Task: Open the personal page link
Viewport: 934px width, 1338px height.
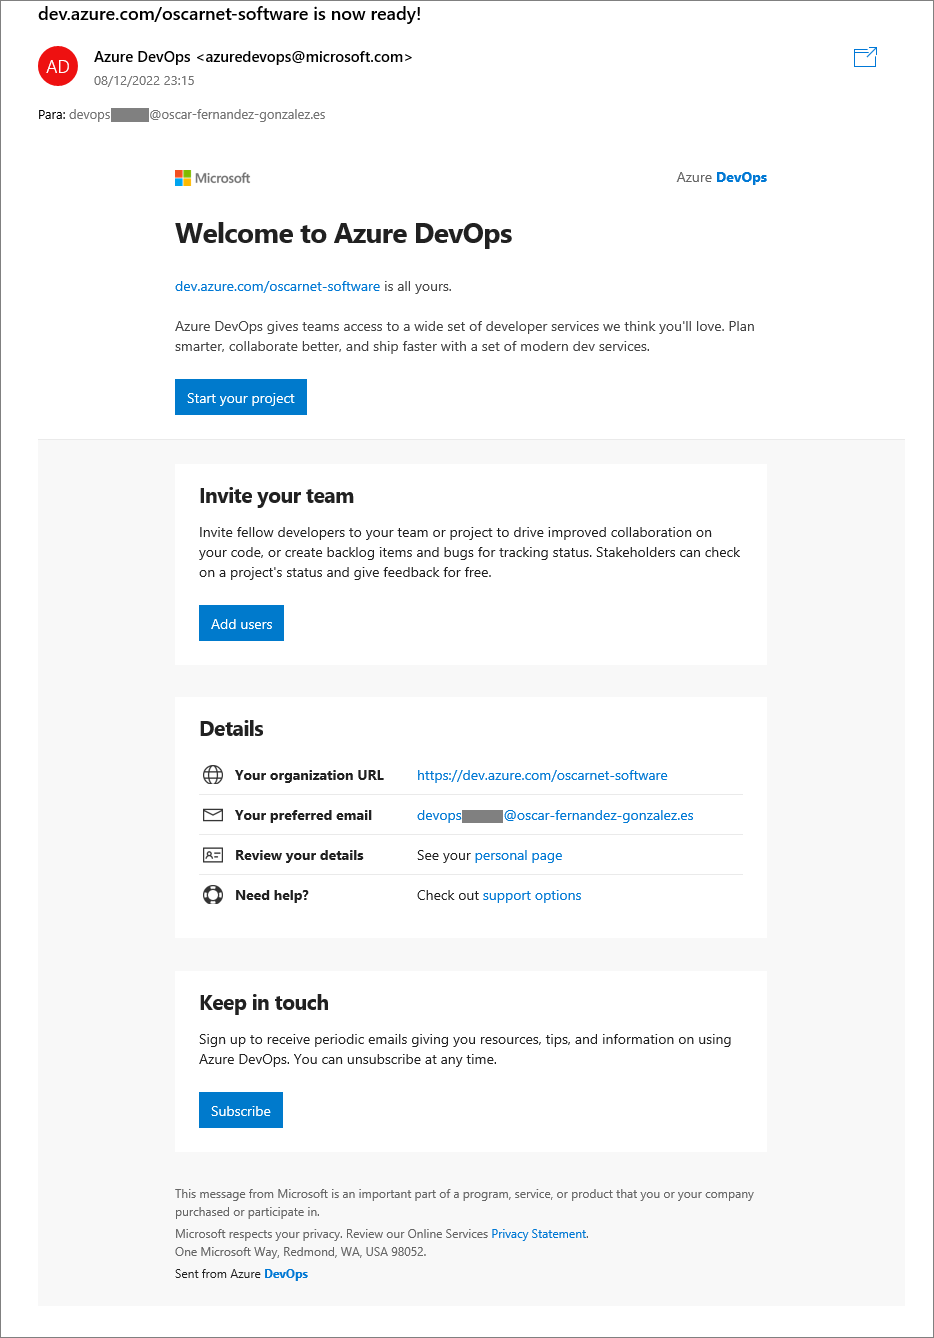Action: pyautogui.click(x=518, y=855)
